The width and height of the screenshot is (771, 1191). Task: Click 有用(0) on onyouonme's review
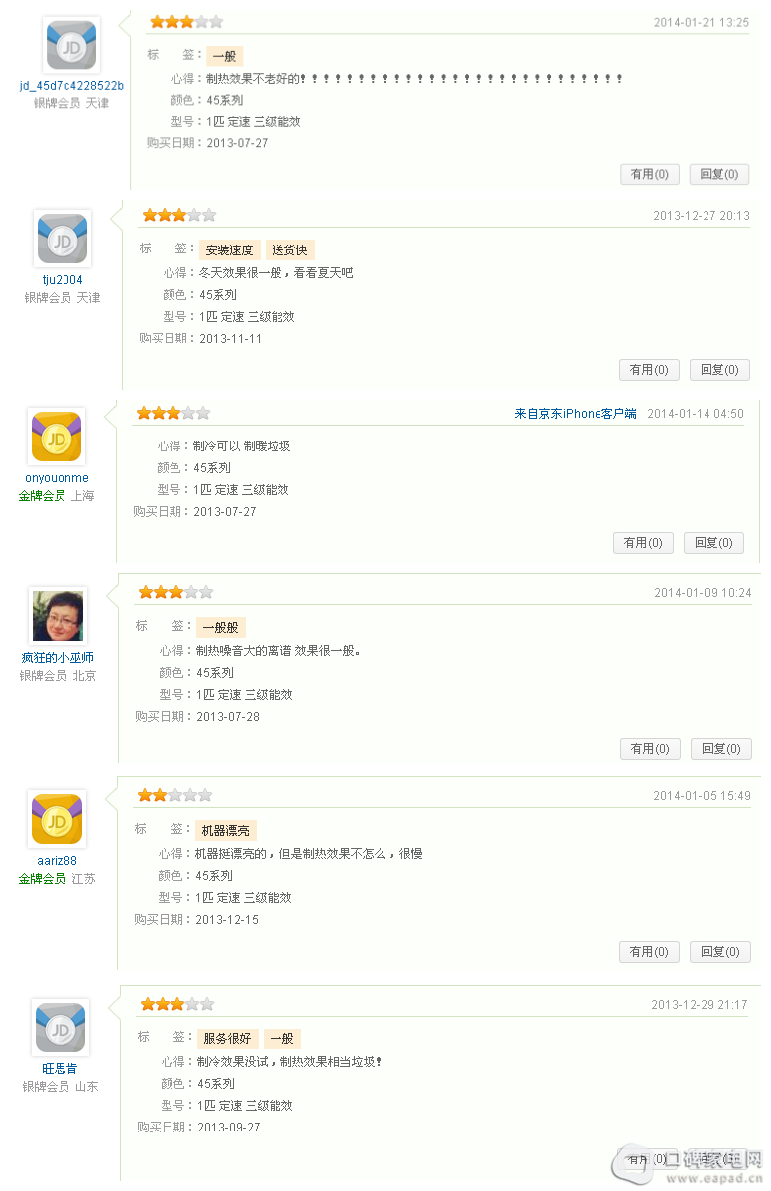click(x=643, y=543)
